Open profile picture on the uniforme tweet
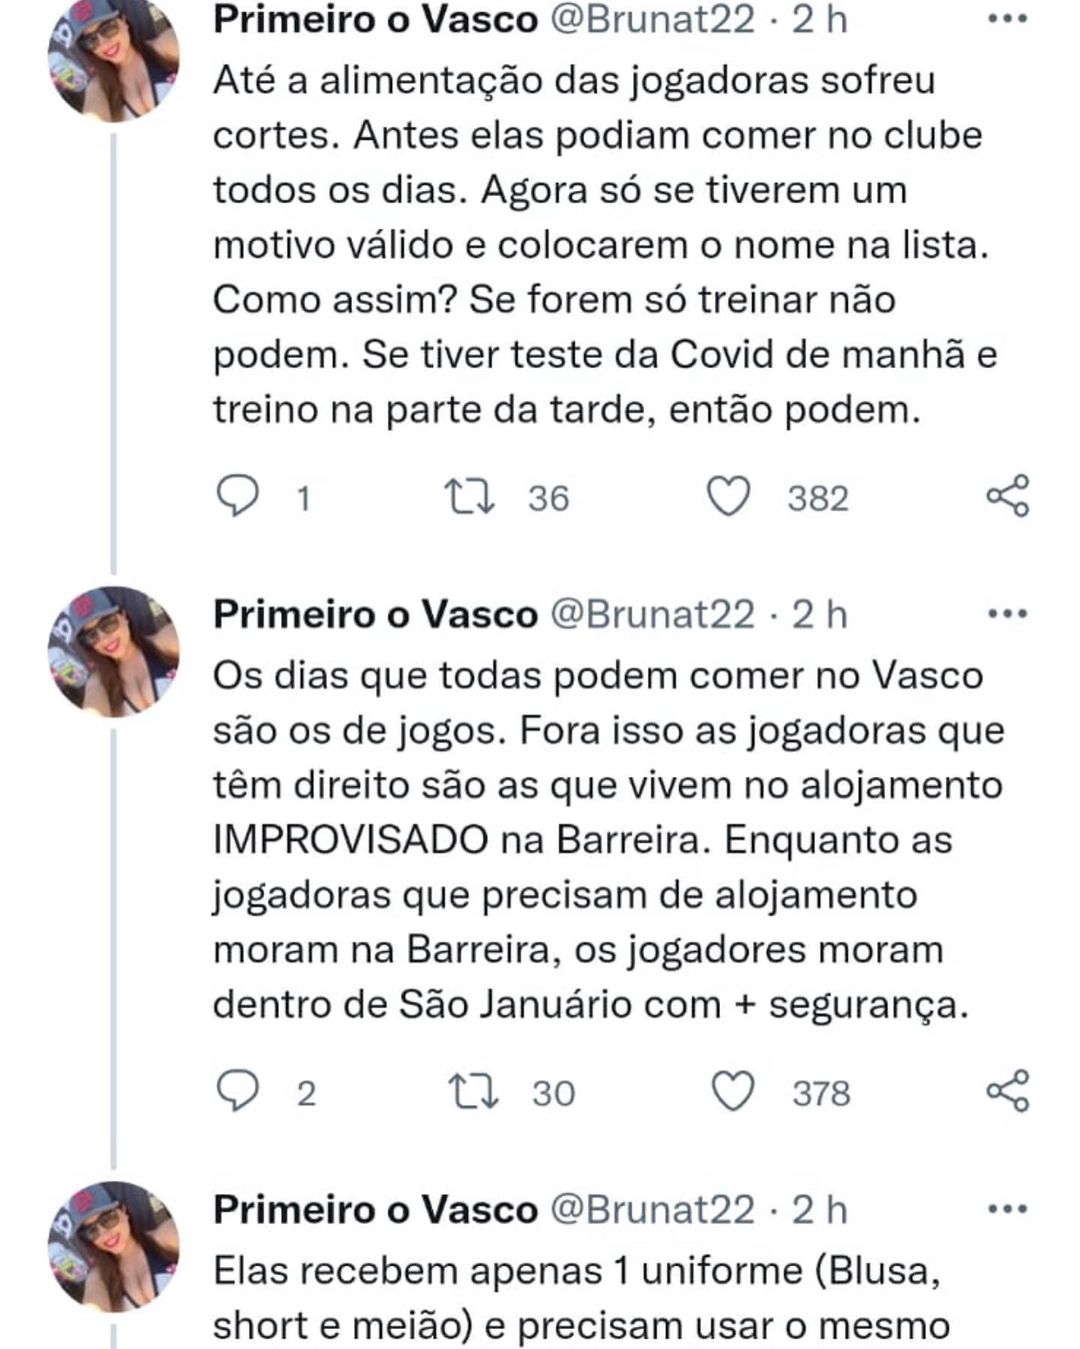Viewport: 1080px width, 1349px height. (x=114, y=1246)
